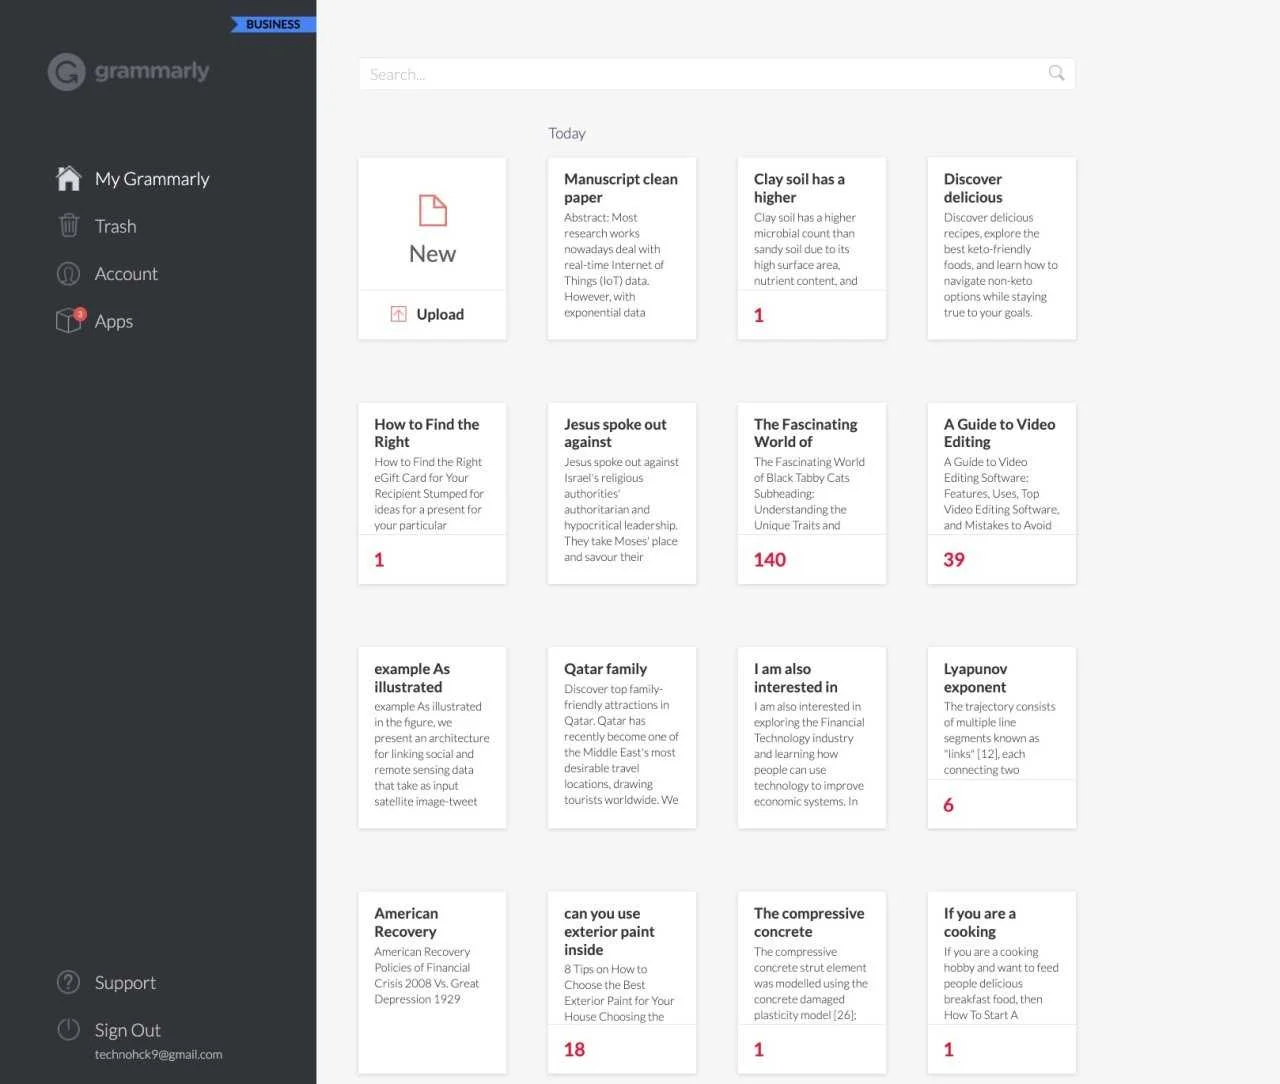Click the Apps box icon
The width and height of the screenshot is (1280, 1084).
(x=69, y=320)
